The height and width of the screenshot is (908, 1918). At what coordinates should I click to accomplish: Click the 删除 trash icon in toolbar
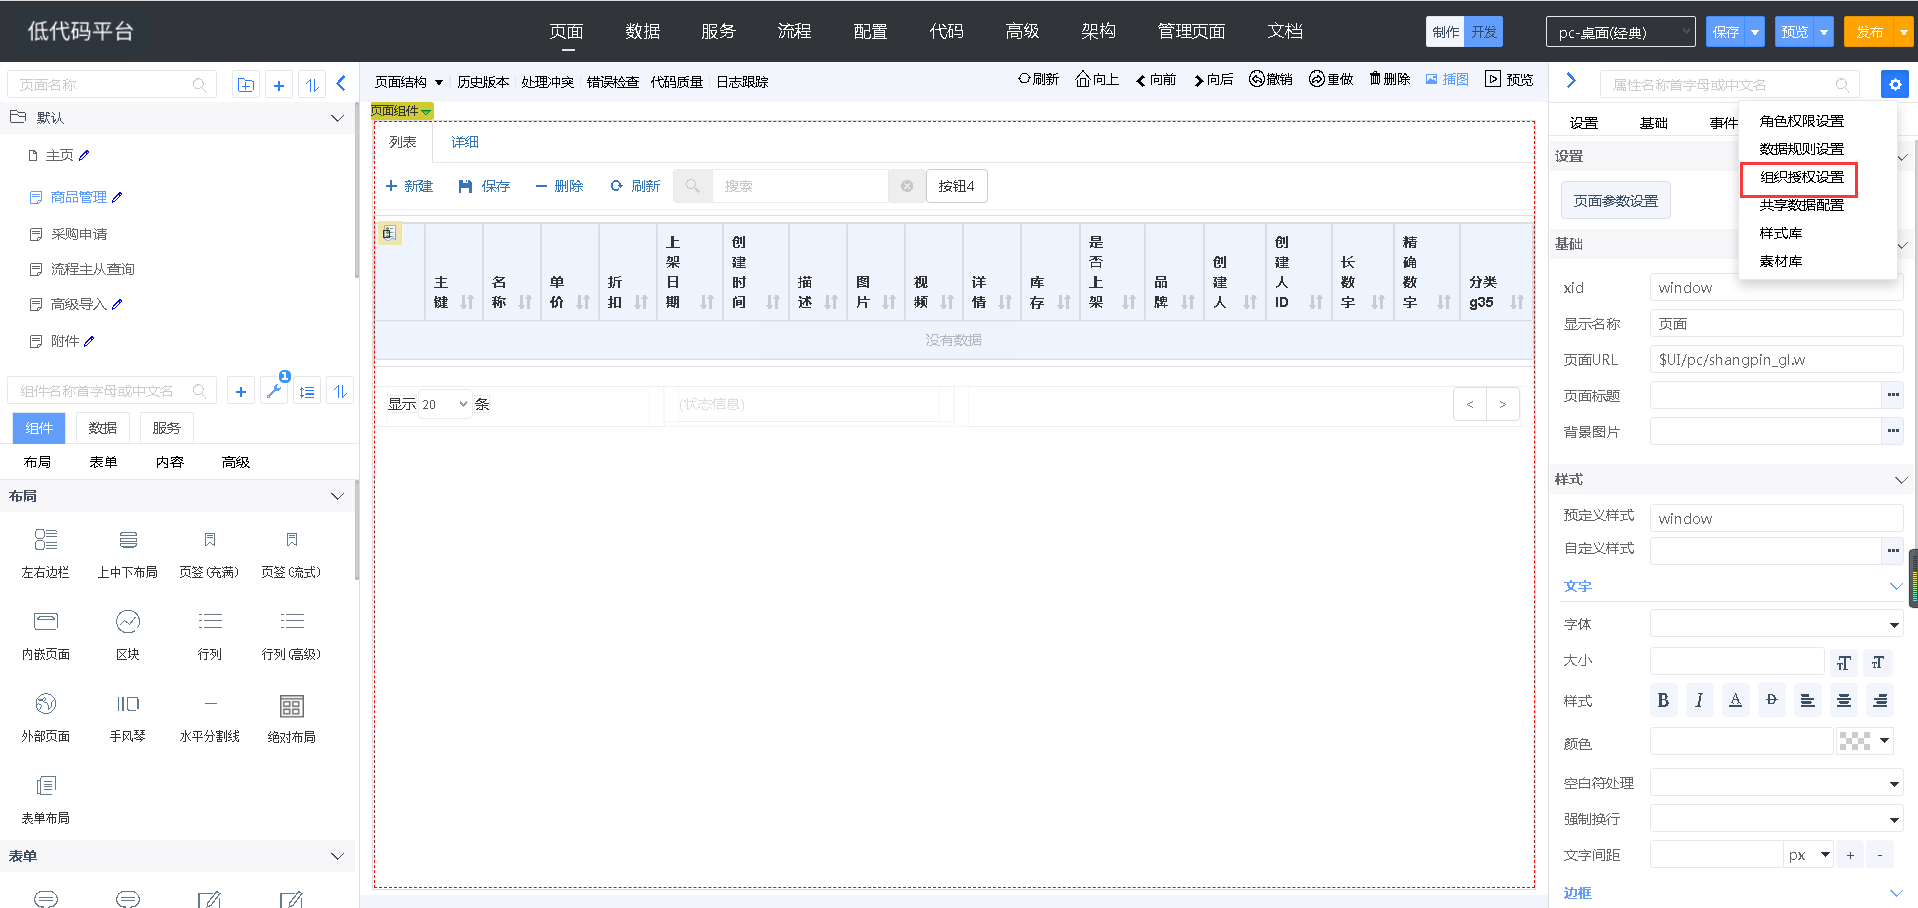(x=1376, y=79)
